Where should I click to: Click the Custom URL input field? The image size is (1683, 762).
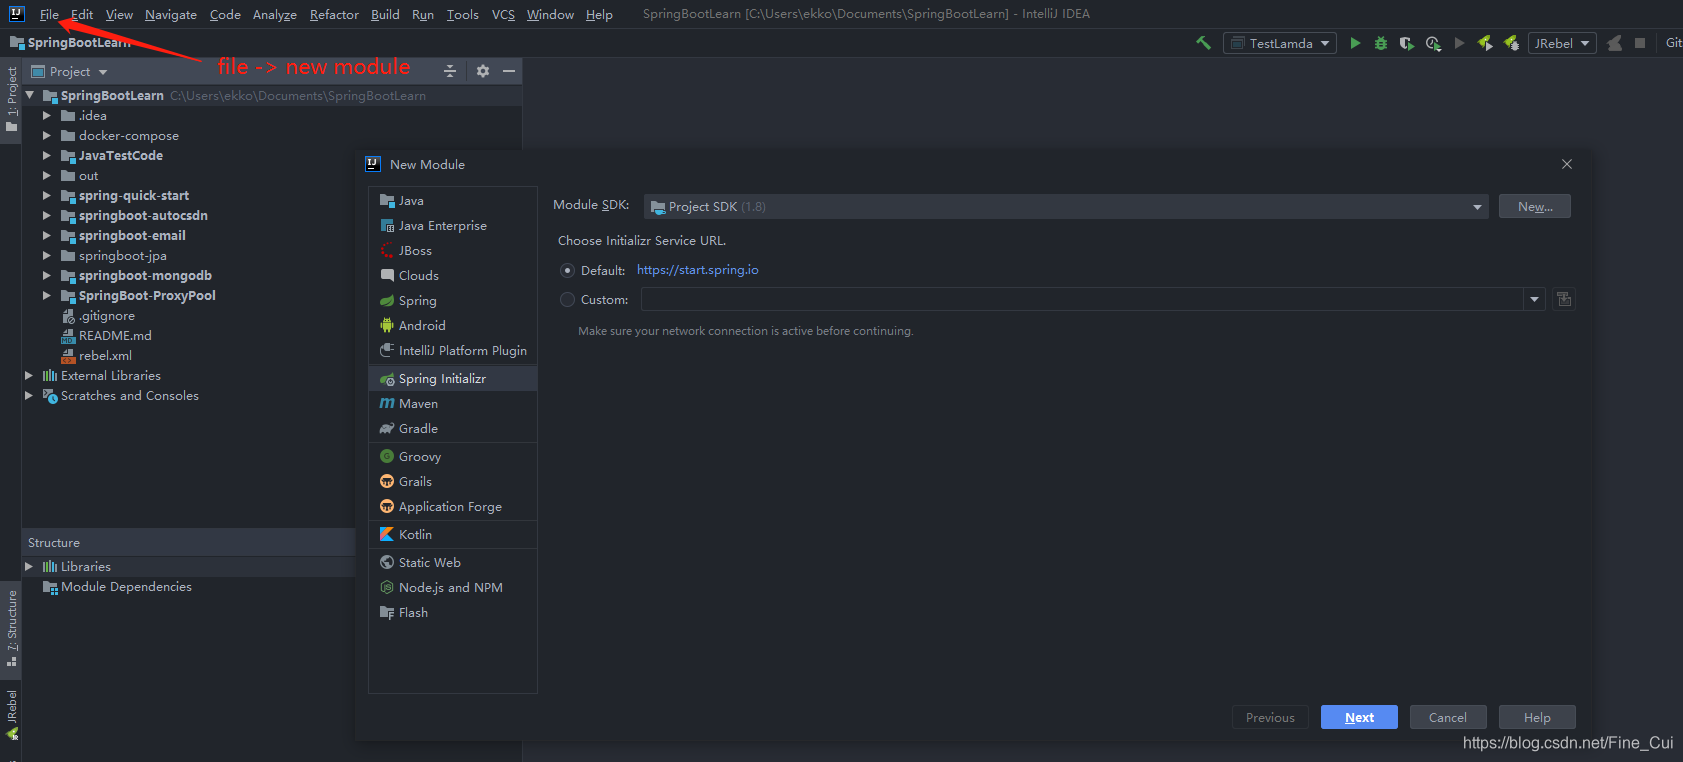coord(1083,299)
